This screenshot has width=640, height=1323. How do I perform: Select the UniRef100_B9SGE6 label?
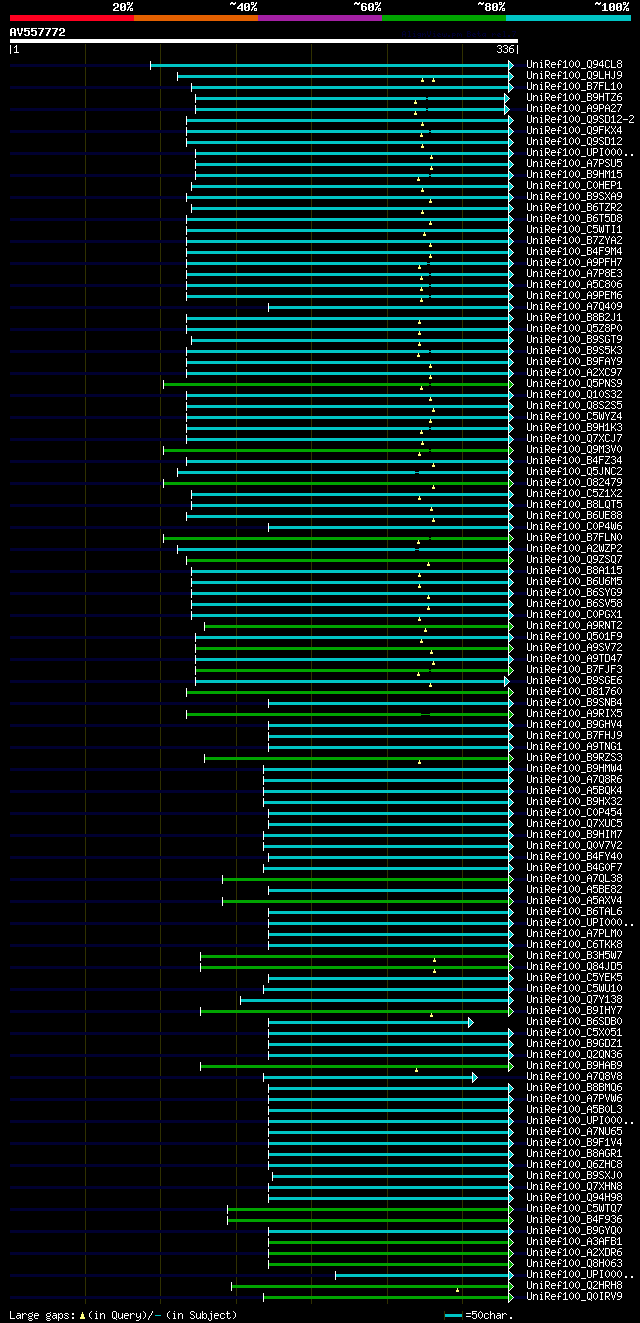coord(574,681)
